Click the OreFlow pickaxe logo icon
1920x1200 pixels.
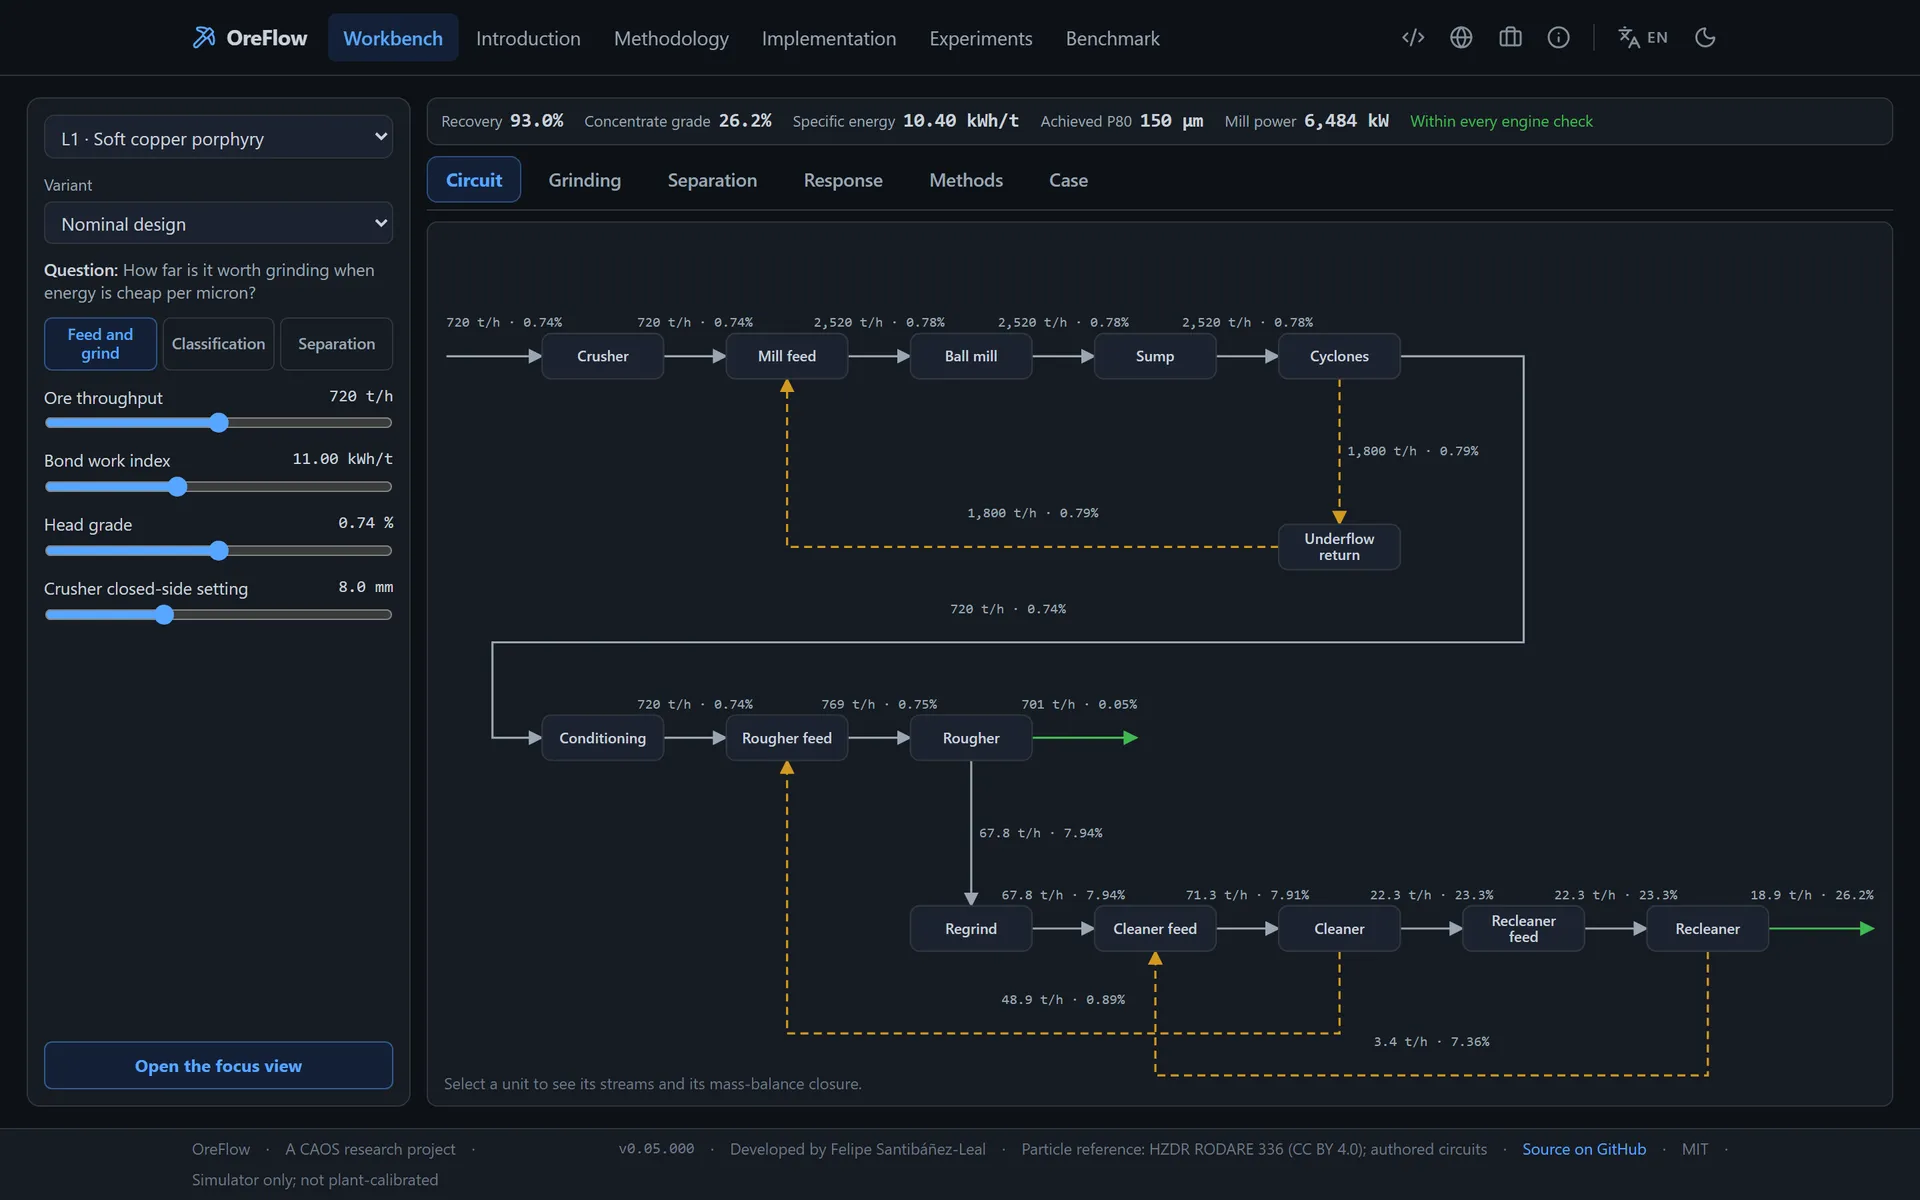204,38
